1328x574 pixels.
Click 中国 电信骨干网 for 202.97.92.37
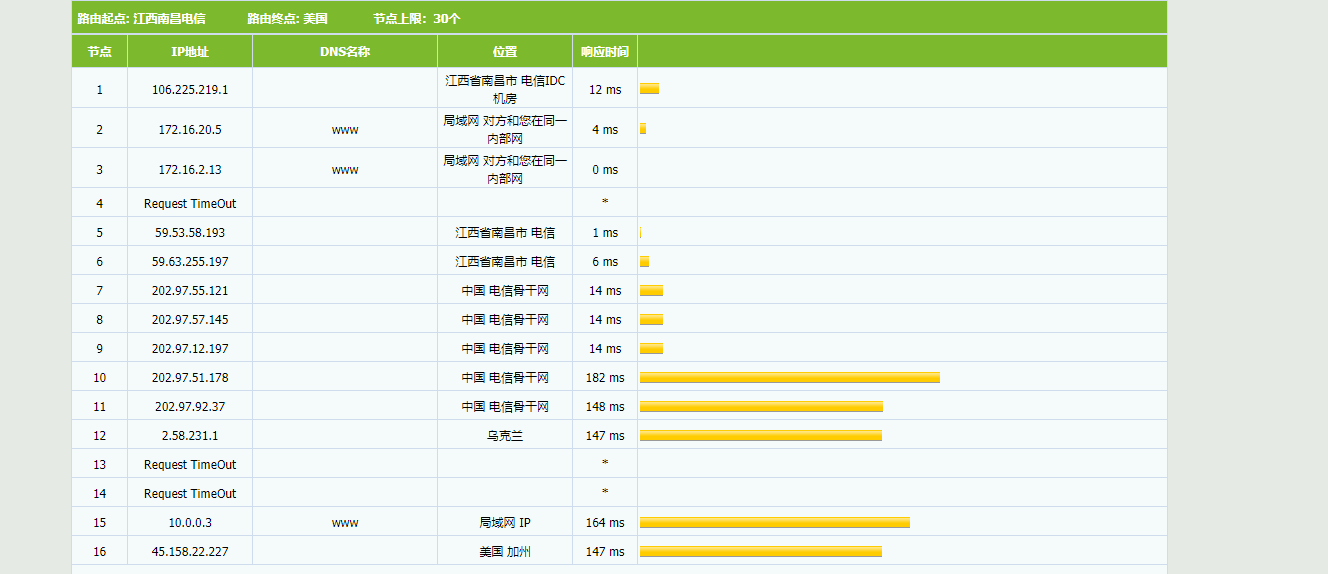tap(505, 406)
